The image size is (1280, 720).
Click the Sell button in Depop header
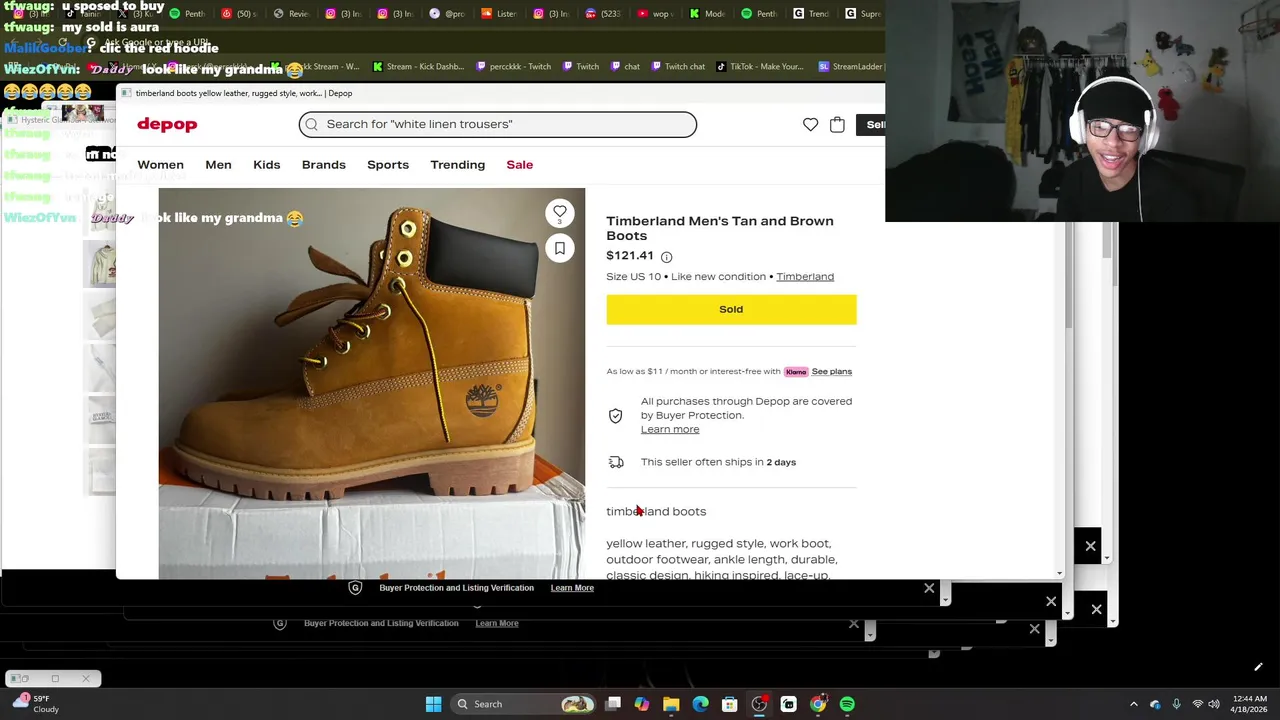(x=870, y=124)
